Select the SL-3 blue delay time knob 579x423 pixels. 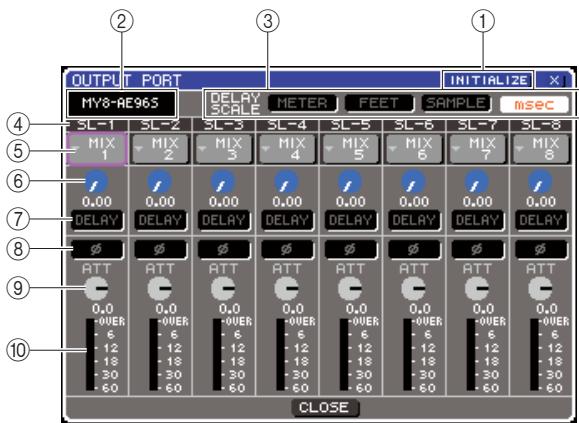[223, 182]
